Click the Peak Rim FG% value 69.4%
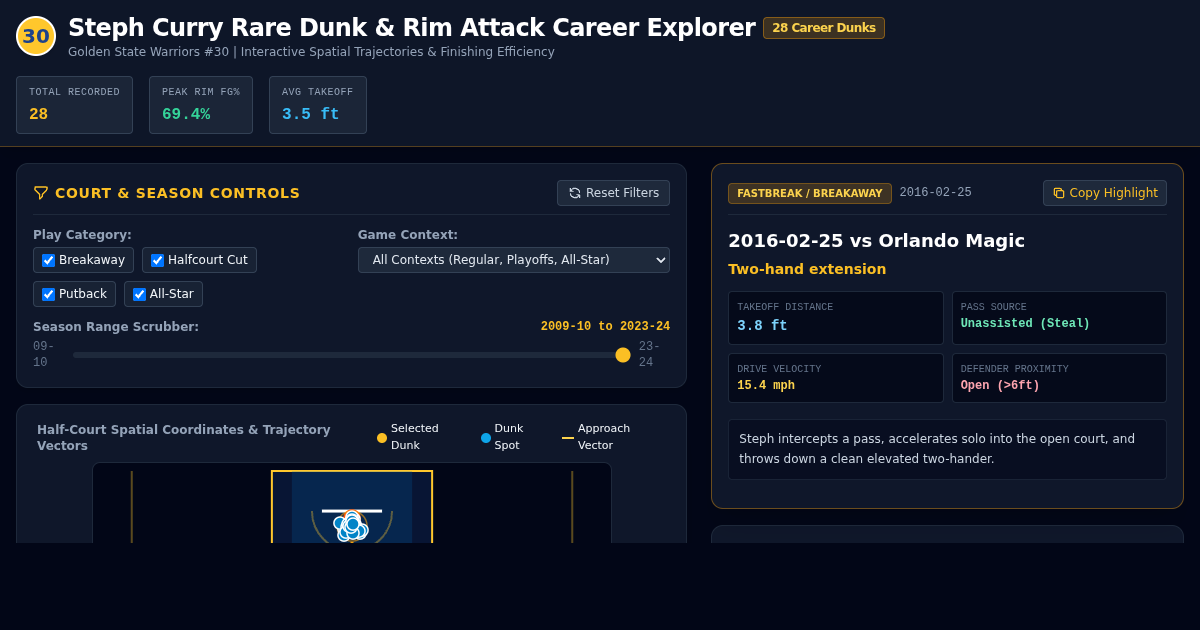Viewport: 1200px width, 630px height. (186, 114)
